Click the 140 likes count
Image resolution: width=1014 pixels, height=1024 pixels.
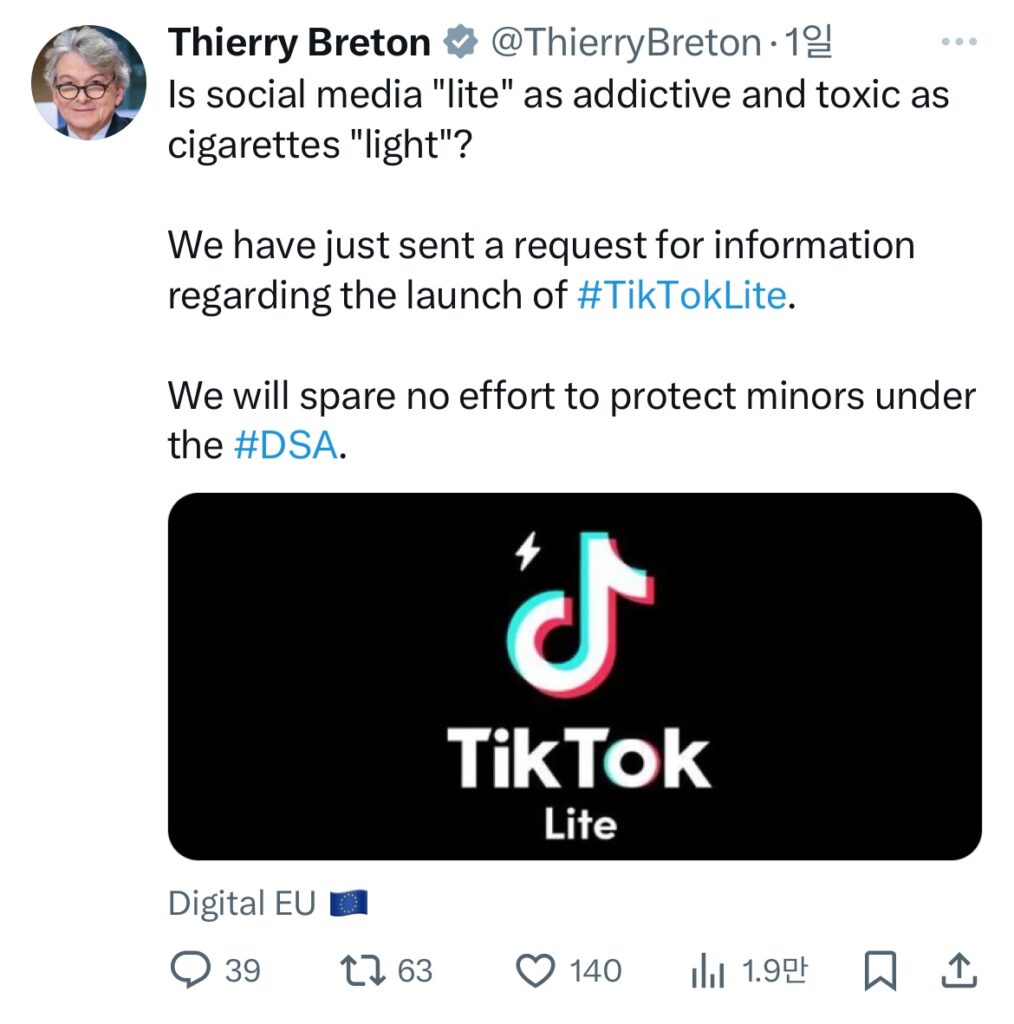595,970
